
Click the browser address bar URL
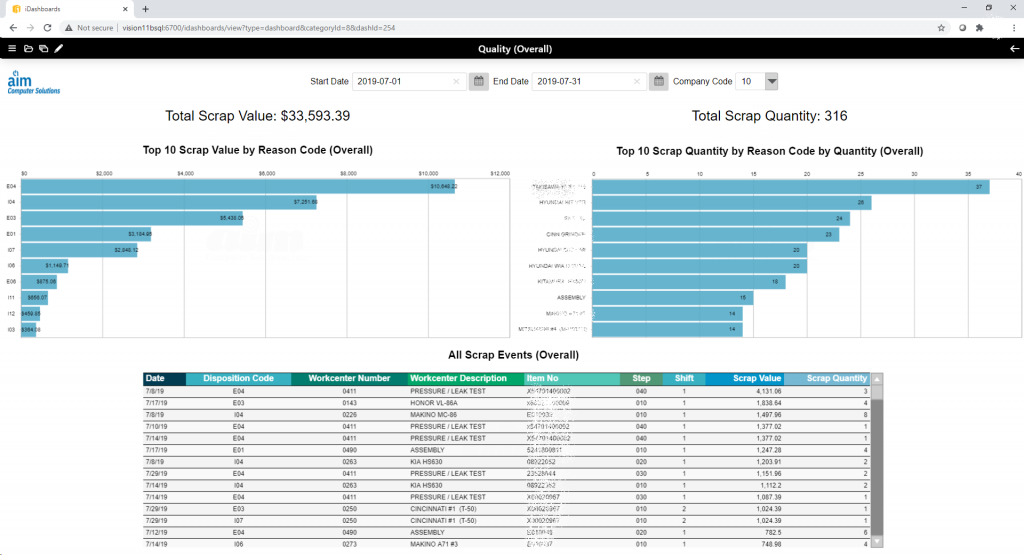(x=259, y=27)
